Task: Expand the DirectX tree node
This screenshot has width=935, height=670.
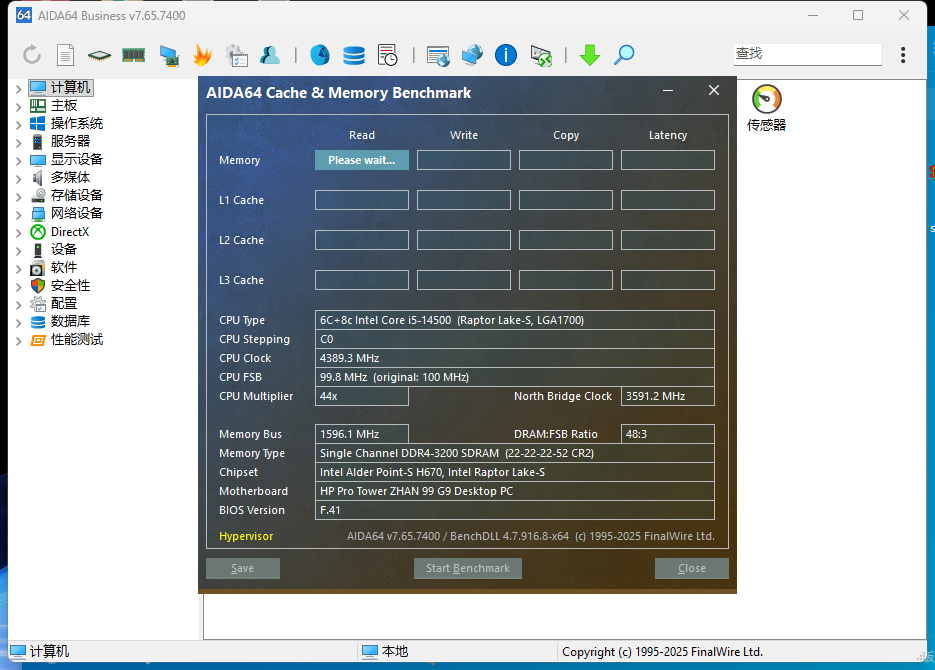Action: pyautogui.click(x=18, y=233)
